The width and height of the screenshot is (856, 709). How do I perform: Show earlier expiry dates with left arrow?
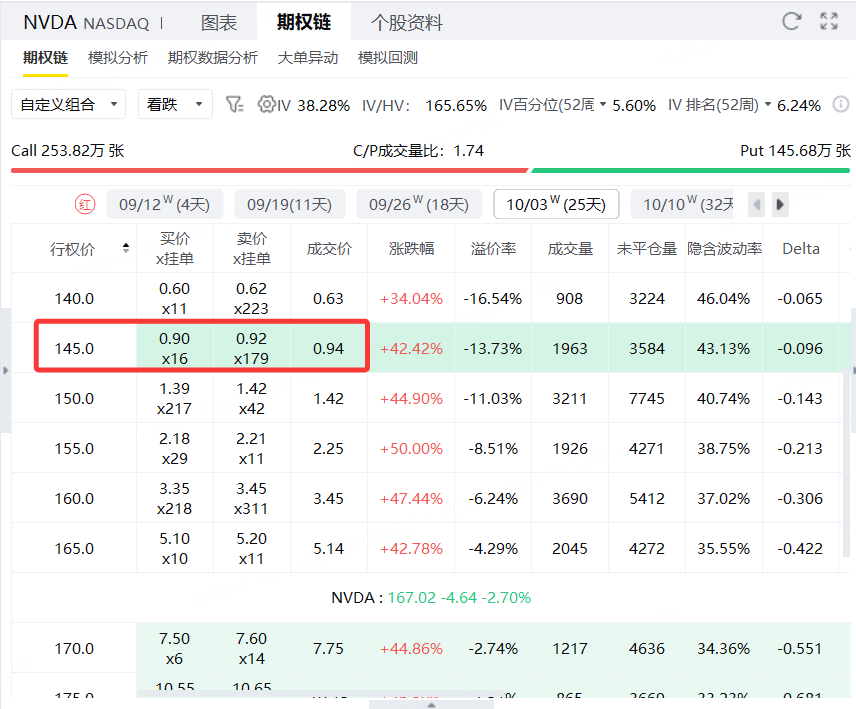pos(757,205)
